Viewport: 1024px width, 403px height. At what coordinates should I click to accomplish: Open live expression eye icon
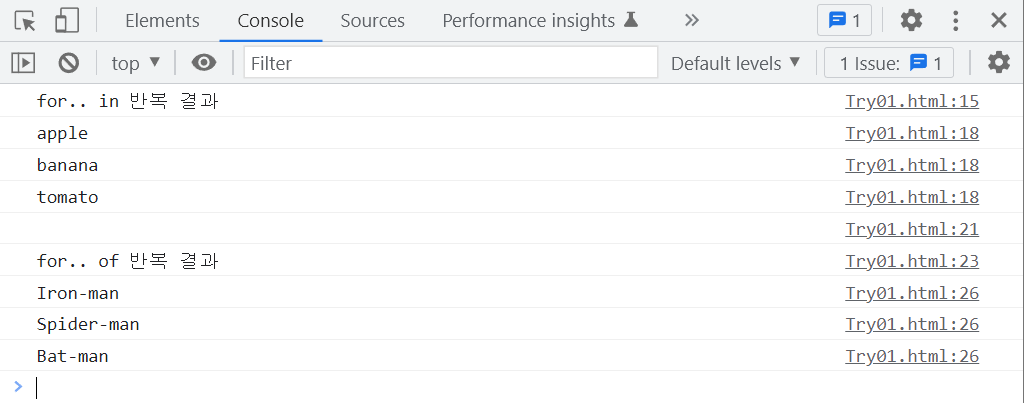tap(204, 63)
